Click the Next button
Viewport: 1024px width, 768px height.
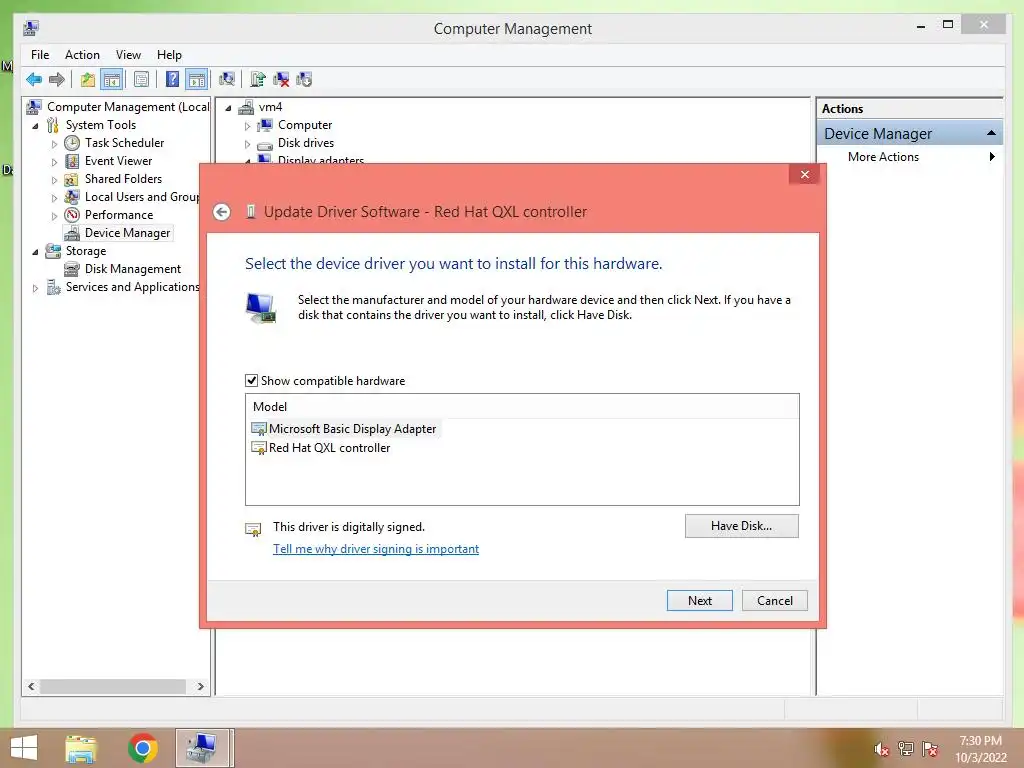tap(699, 601)
